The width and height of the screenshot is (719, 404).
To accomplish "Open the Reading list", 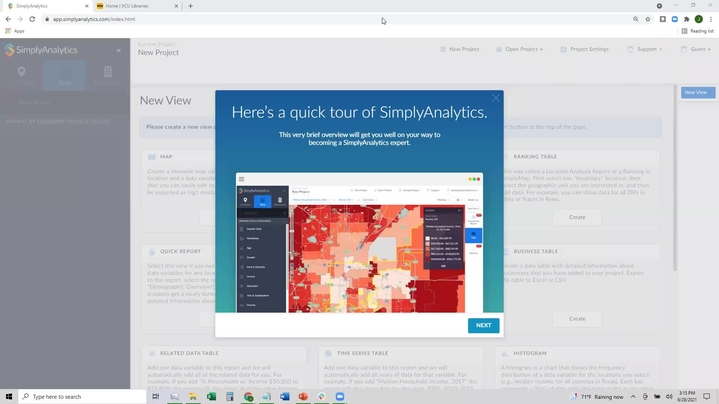I will 697,31.
